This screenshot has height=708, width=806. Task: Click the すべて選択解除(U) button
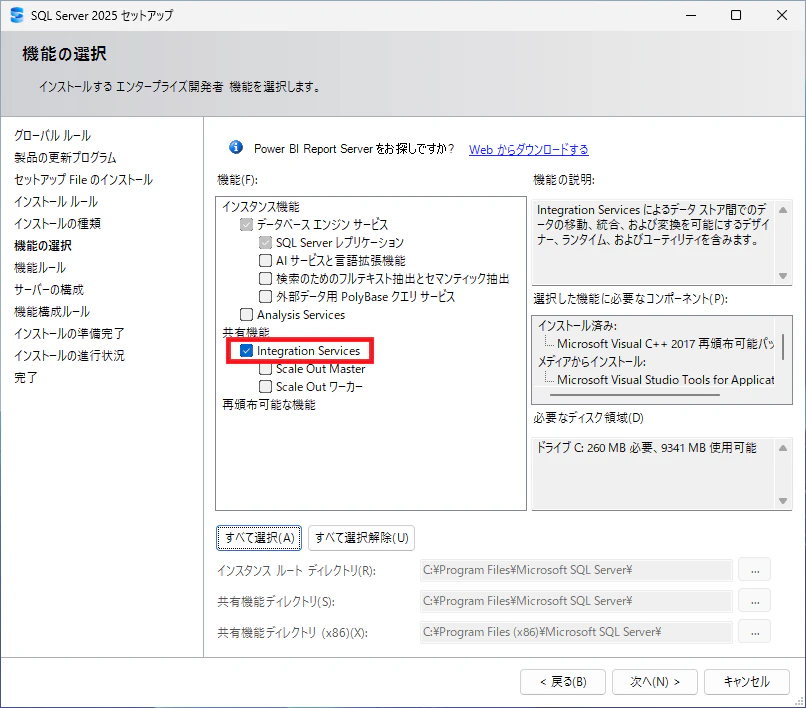[361, 538]
